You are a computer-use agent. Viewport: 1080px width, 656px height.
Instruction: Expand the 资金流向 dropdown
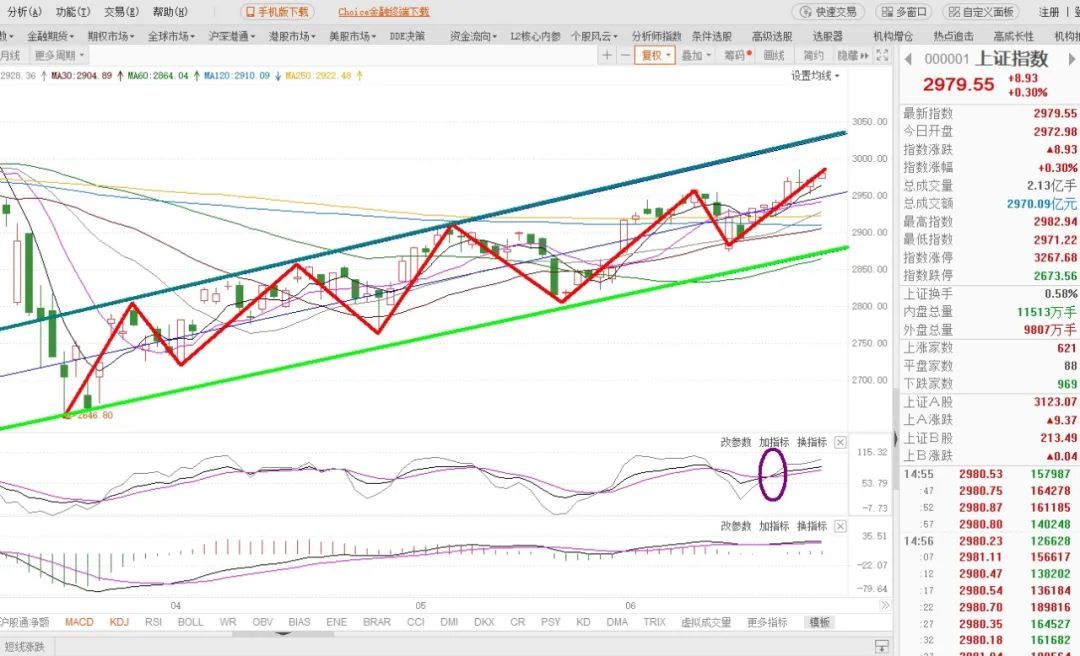474,36
